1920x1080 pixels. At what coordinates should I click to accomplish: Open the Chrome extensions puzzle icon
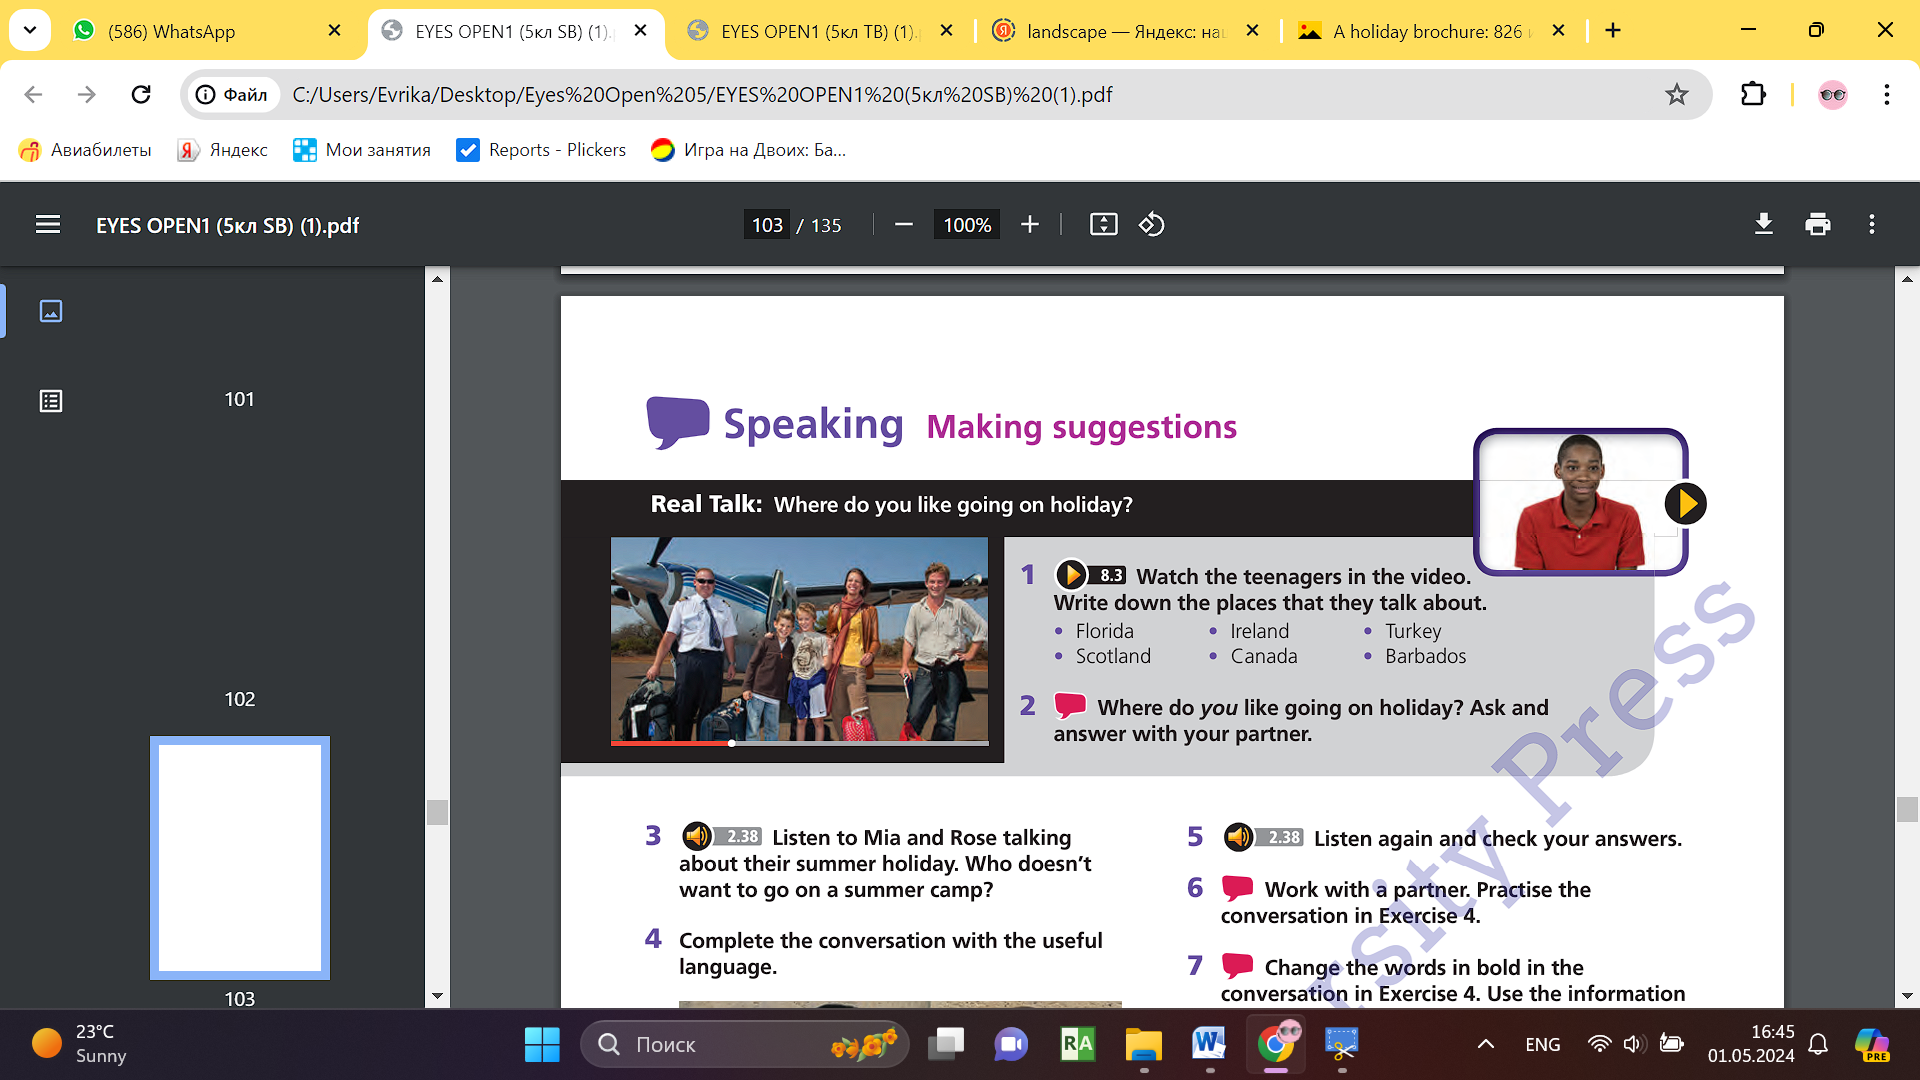coord(1753,95)
